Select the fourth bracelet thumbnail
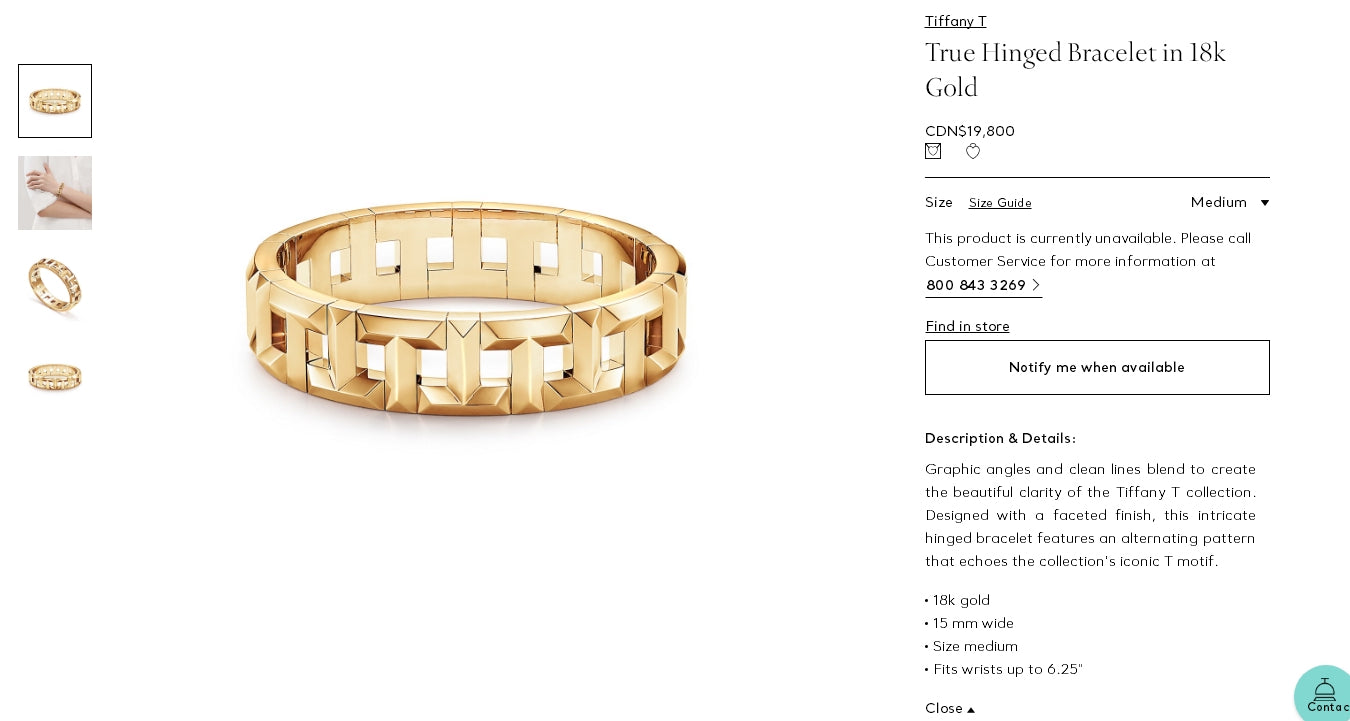The image size is (1350, 721). [x=55, y=377]
